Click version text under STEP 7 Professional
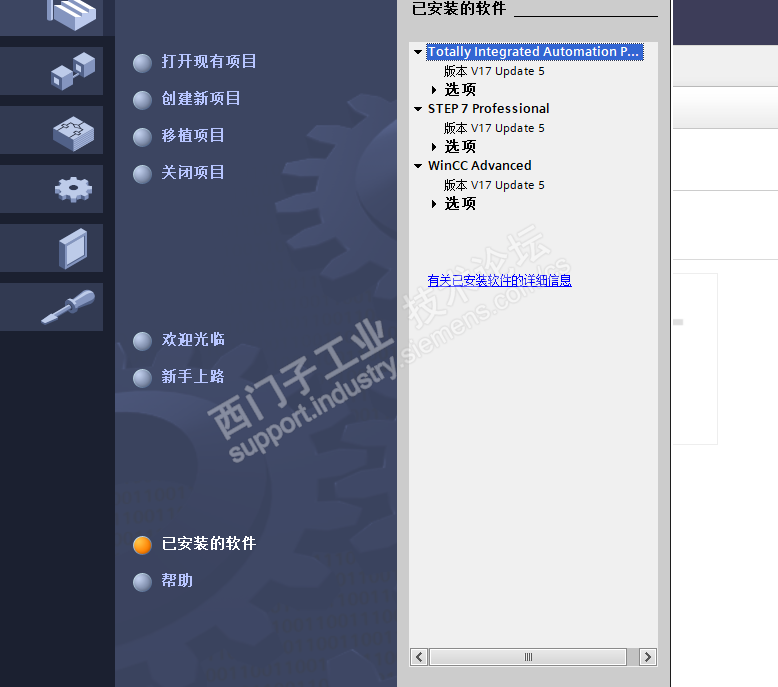778x687 pixels. [x=494, y=128]
